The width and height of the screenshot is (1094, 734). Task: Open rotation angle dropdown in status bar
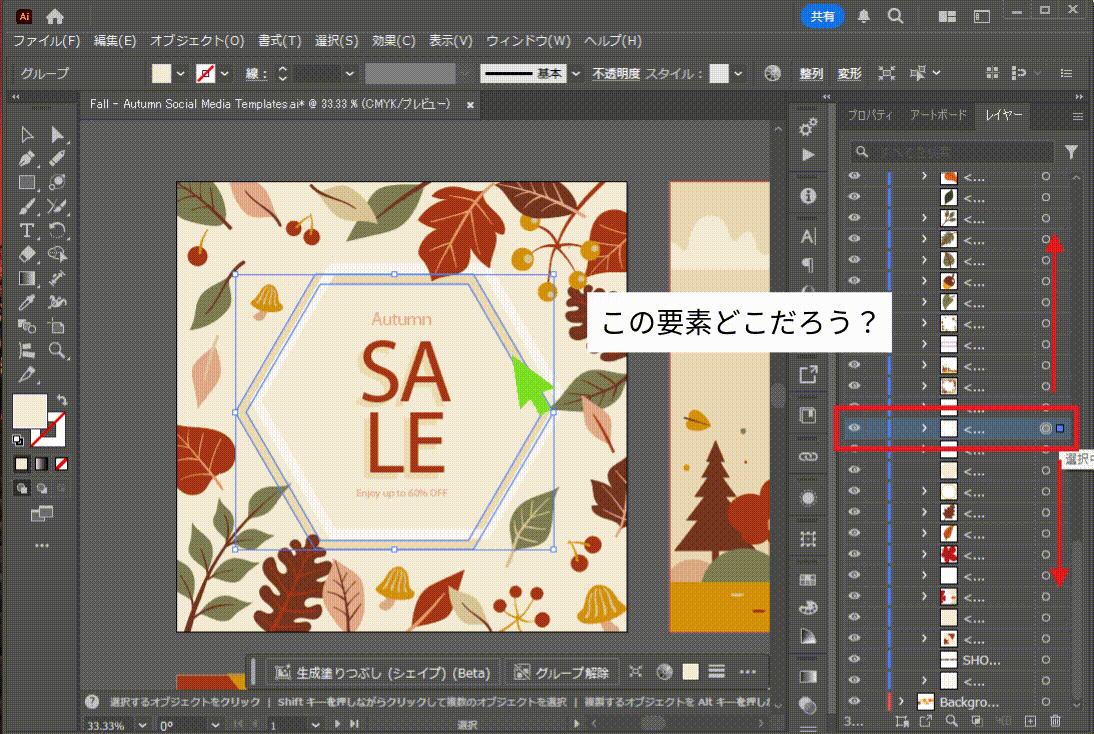point(216,726)
